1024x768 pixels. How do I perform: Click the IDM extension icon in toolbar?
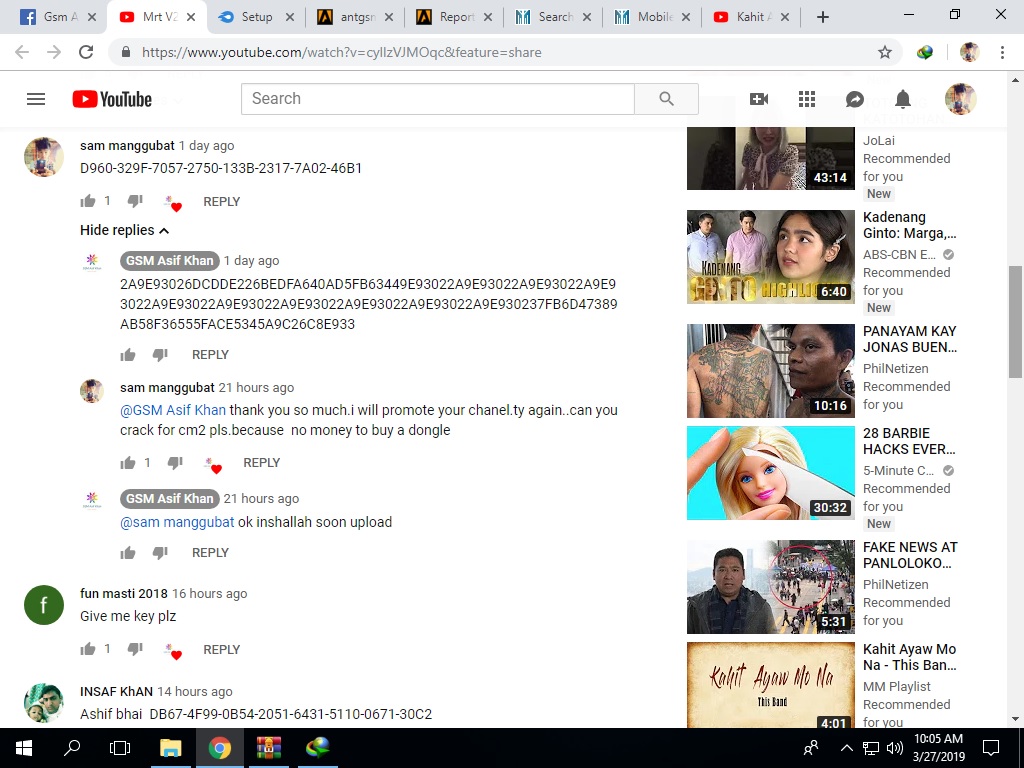[925, 52]
